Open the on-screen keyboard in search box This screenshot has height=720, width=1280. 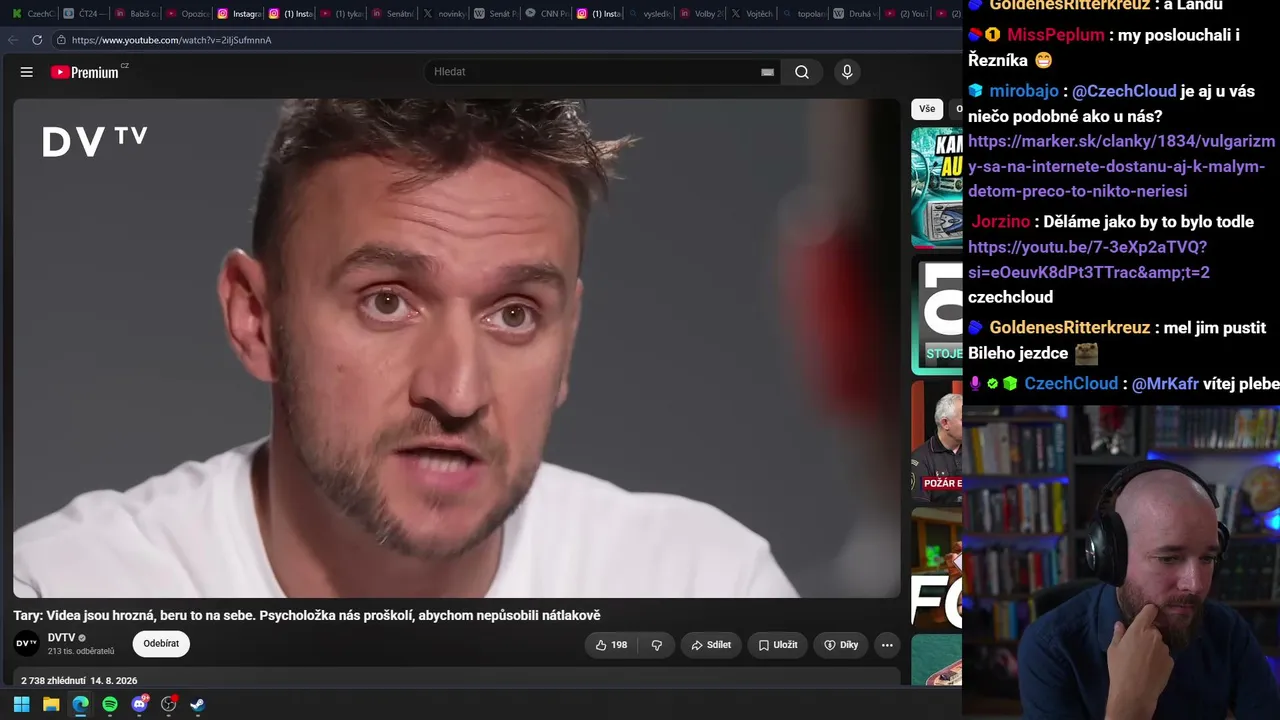[767, 72]
